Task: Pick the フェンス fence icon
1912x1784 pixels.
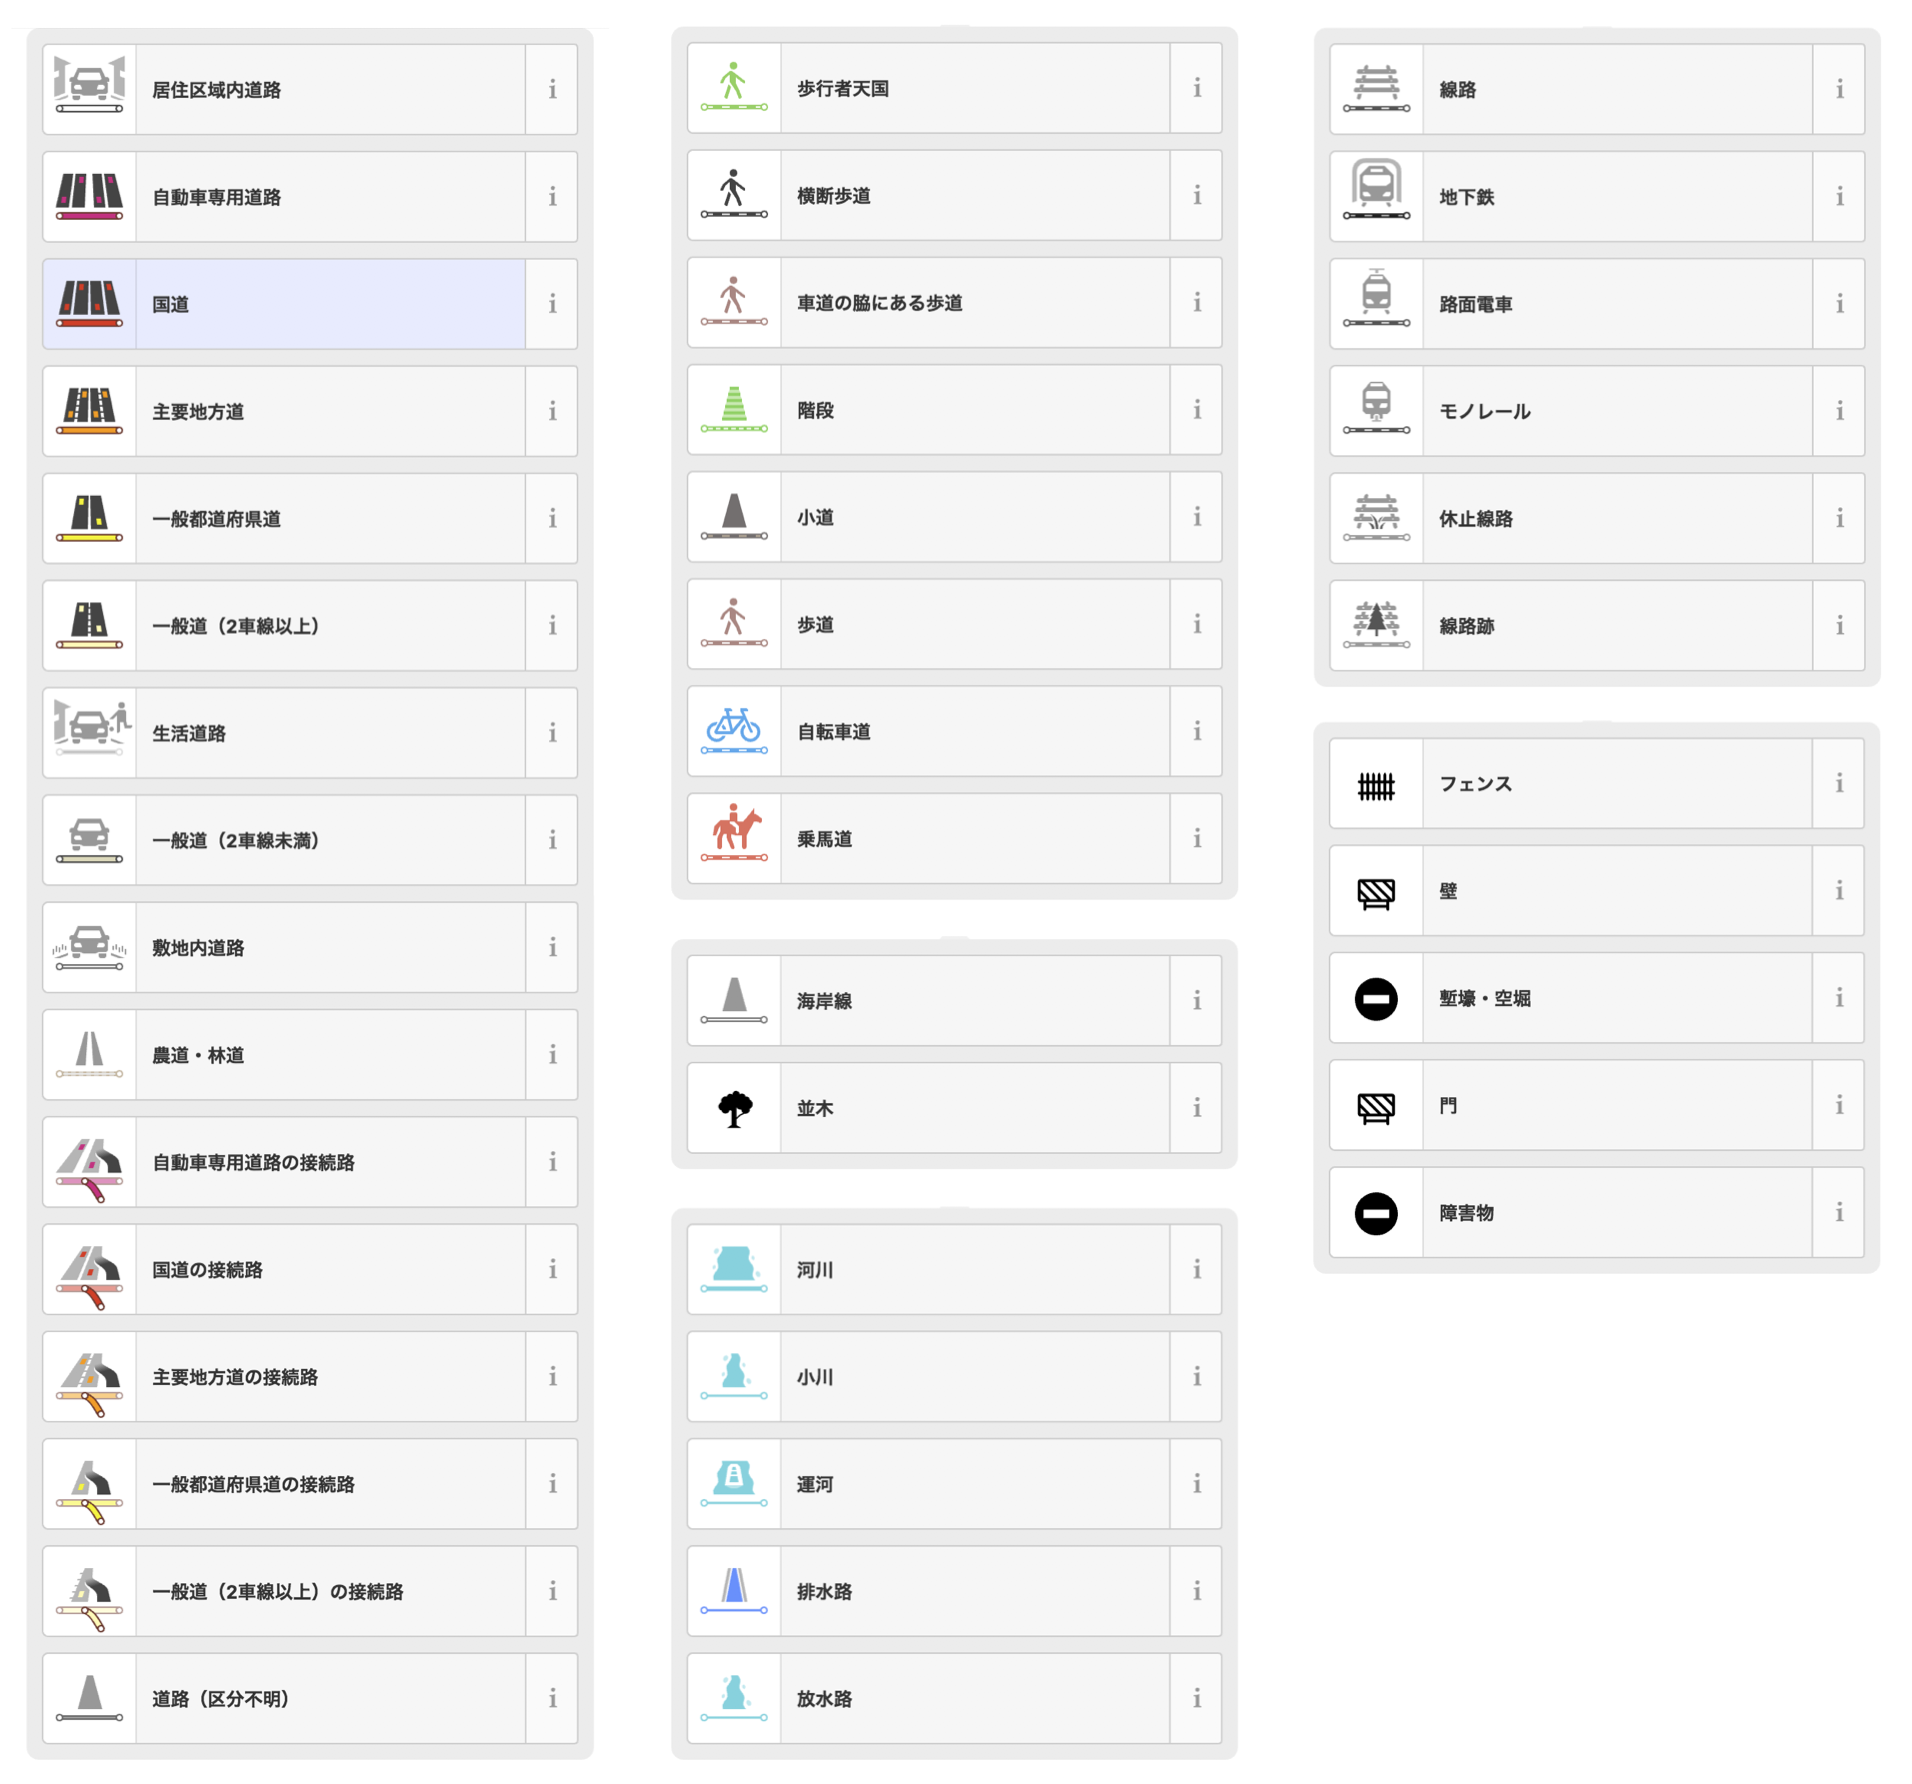Action: click(1376, 786)
